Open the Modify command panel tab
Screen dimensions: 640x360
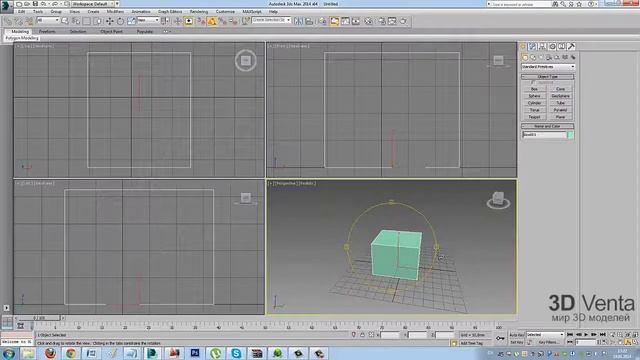point(532,46)
